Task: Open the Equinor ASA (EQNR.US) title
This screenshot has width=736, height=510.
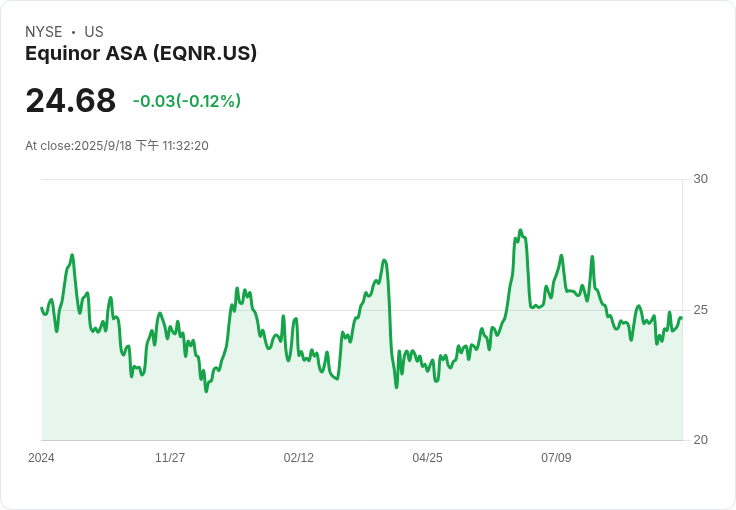Action: [141, 53]
